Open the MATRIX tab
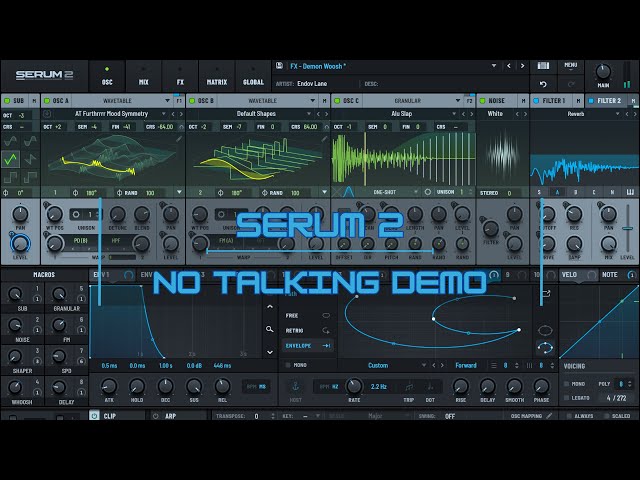This screenshot has width=640, height=480. pyautogui.click(x=217, y=76)
